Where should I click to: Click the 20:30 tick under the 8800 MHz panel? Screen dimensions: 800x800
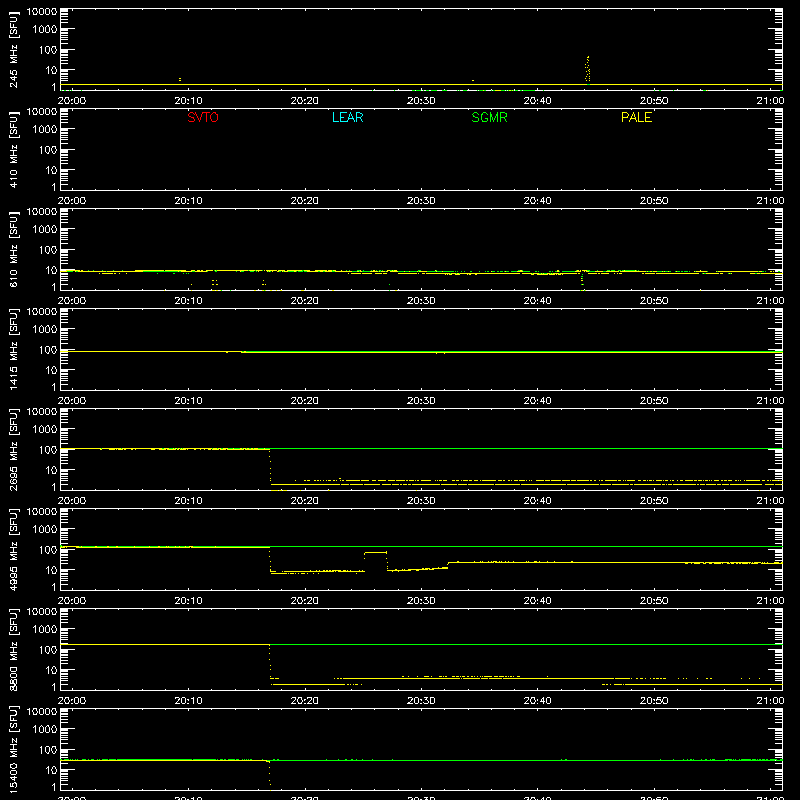click(x=421, y=701)
